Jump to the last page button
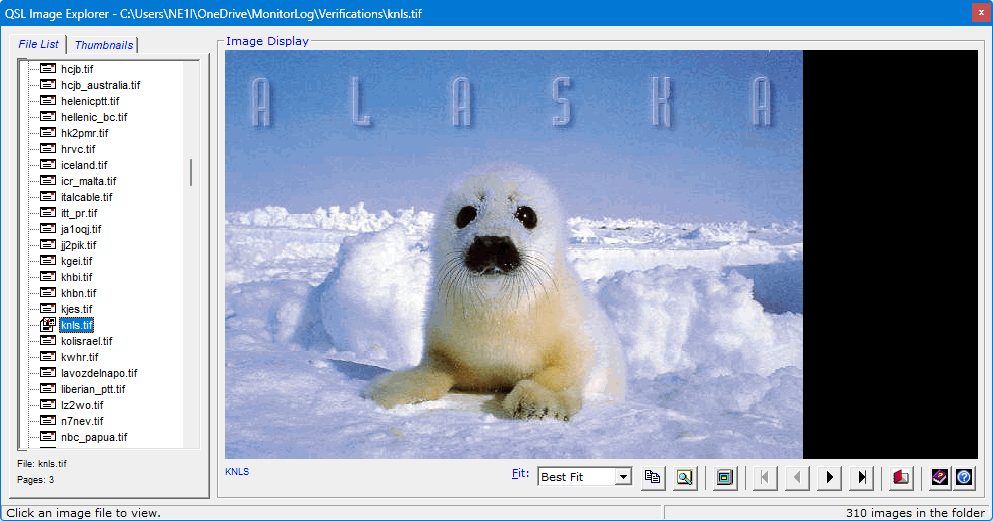 tap(861, 477)
